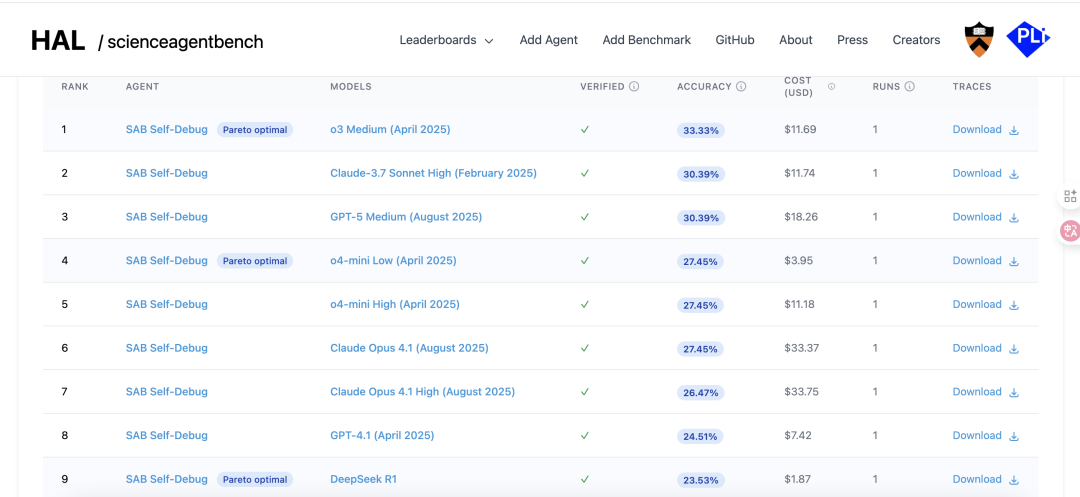
Task: Click Pareto optimal badge in DeepSeek R1 row
Action: 256,479
